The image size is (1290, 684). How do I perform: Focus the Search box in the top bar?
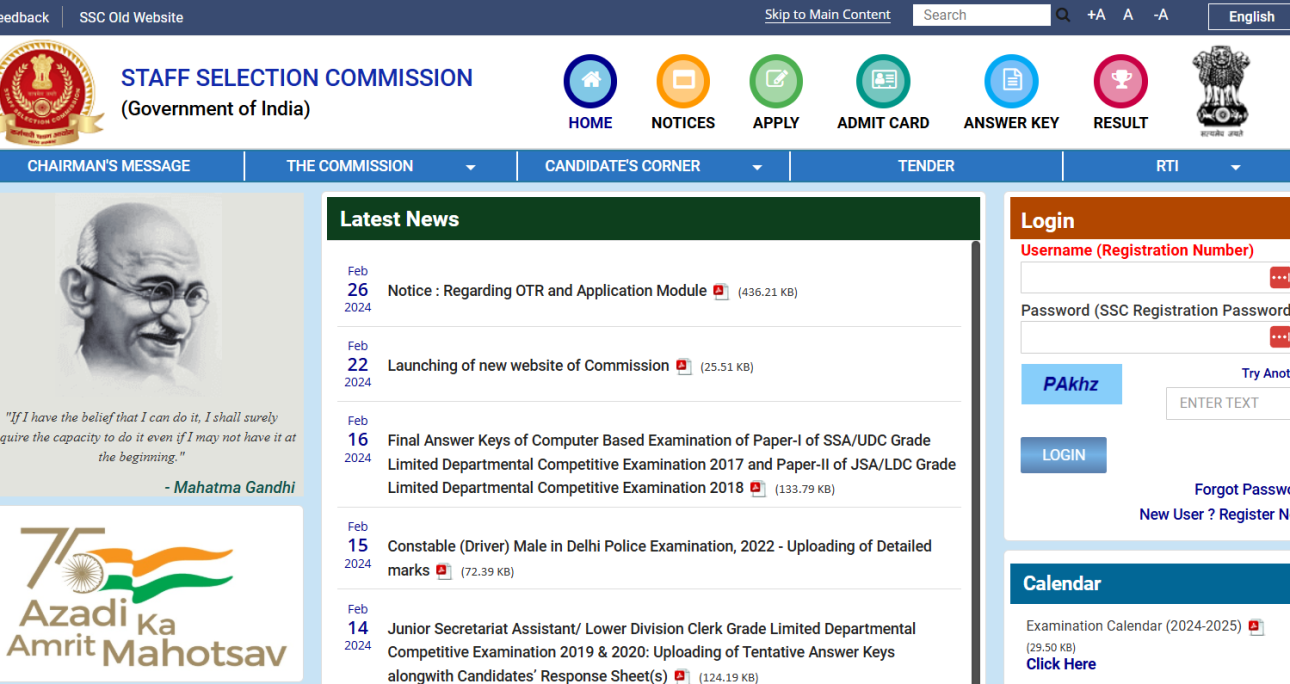click(x=982, y=15)
